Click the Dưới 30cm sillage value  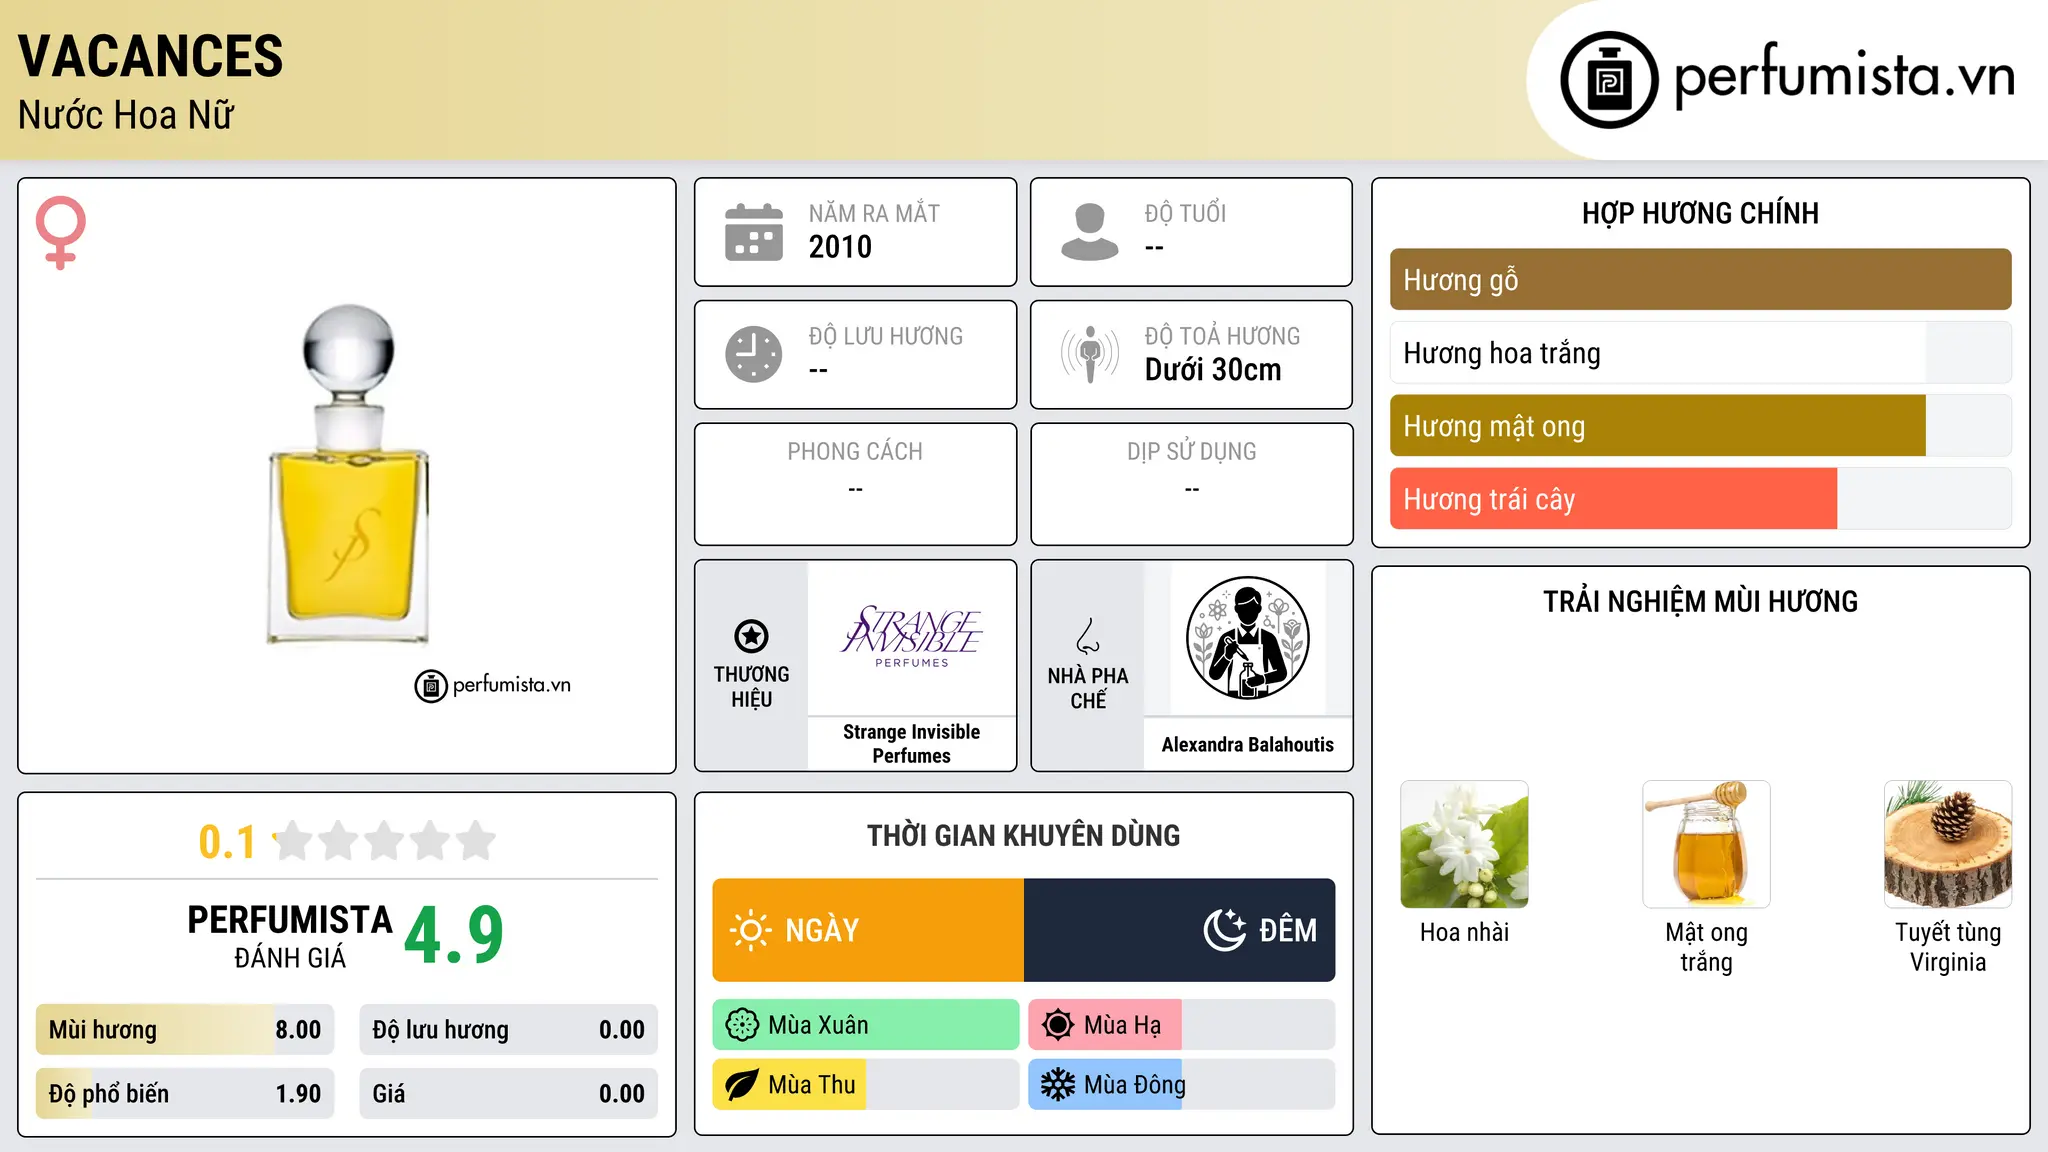[x=1213, y=370]
